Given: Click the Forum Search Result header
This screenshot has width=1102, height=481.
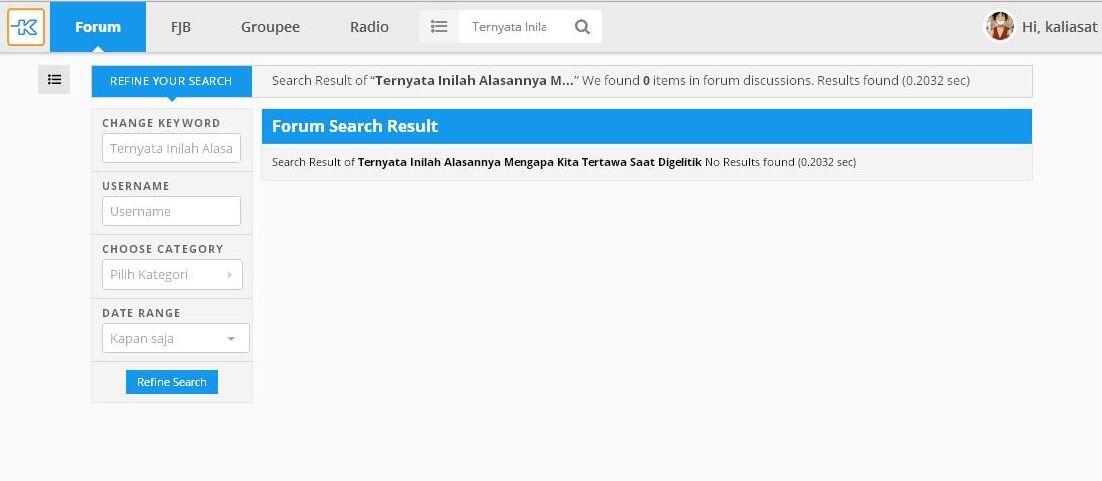Looking at the screenshot, I should point(647,127).
